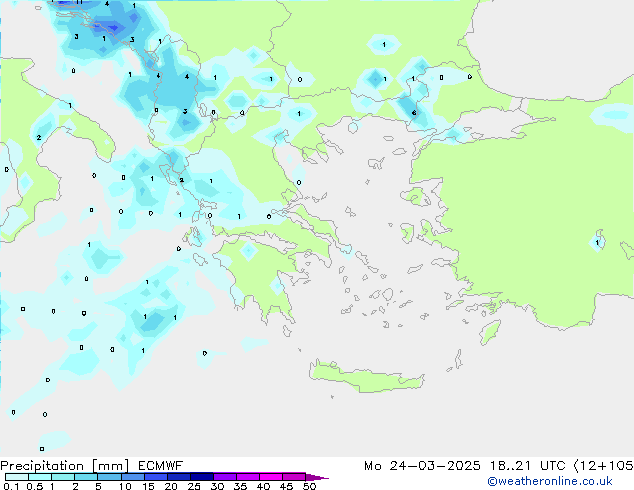Click the '6' precipitation value on the map
The height and width of the screenshot is (490, 634).
pyautogui.click(x=414, y=113)
